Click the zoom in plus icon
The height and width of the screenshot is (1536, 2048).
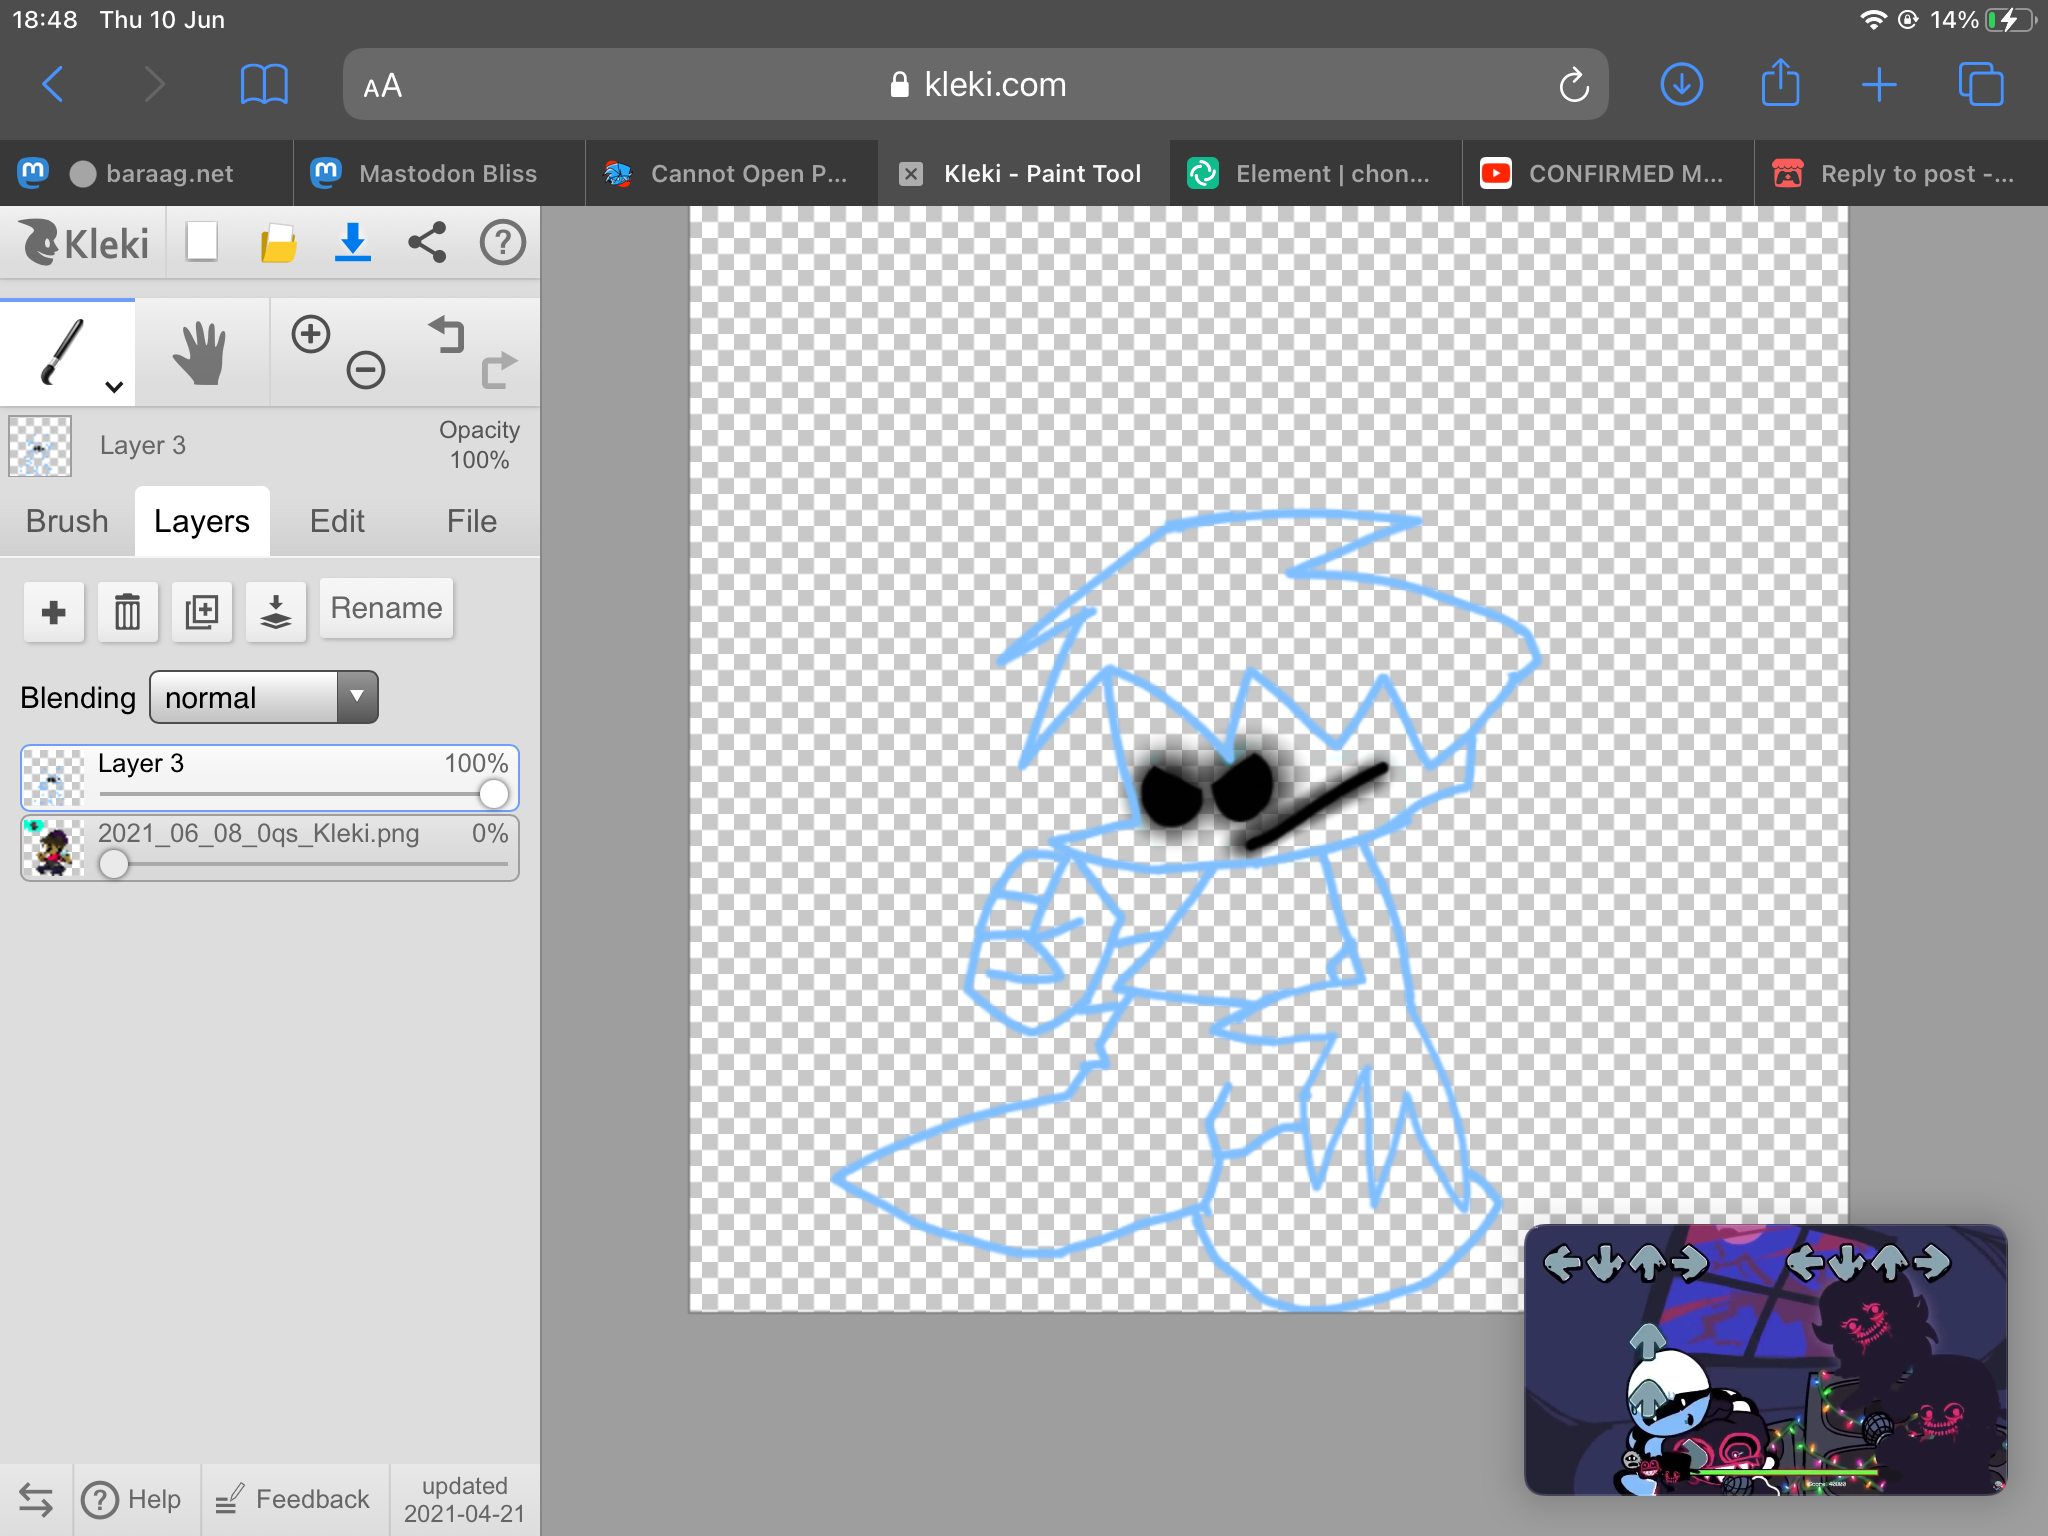coord(311,334)
